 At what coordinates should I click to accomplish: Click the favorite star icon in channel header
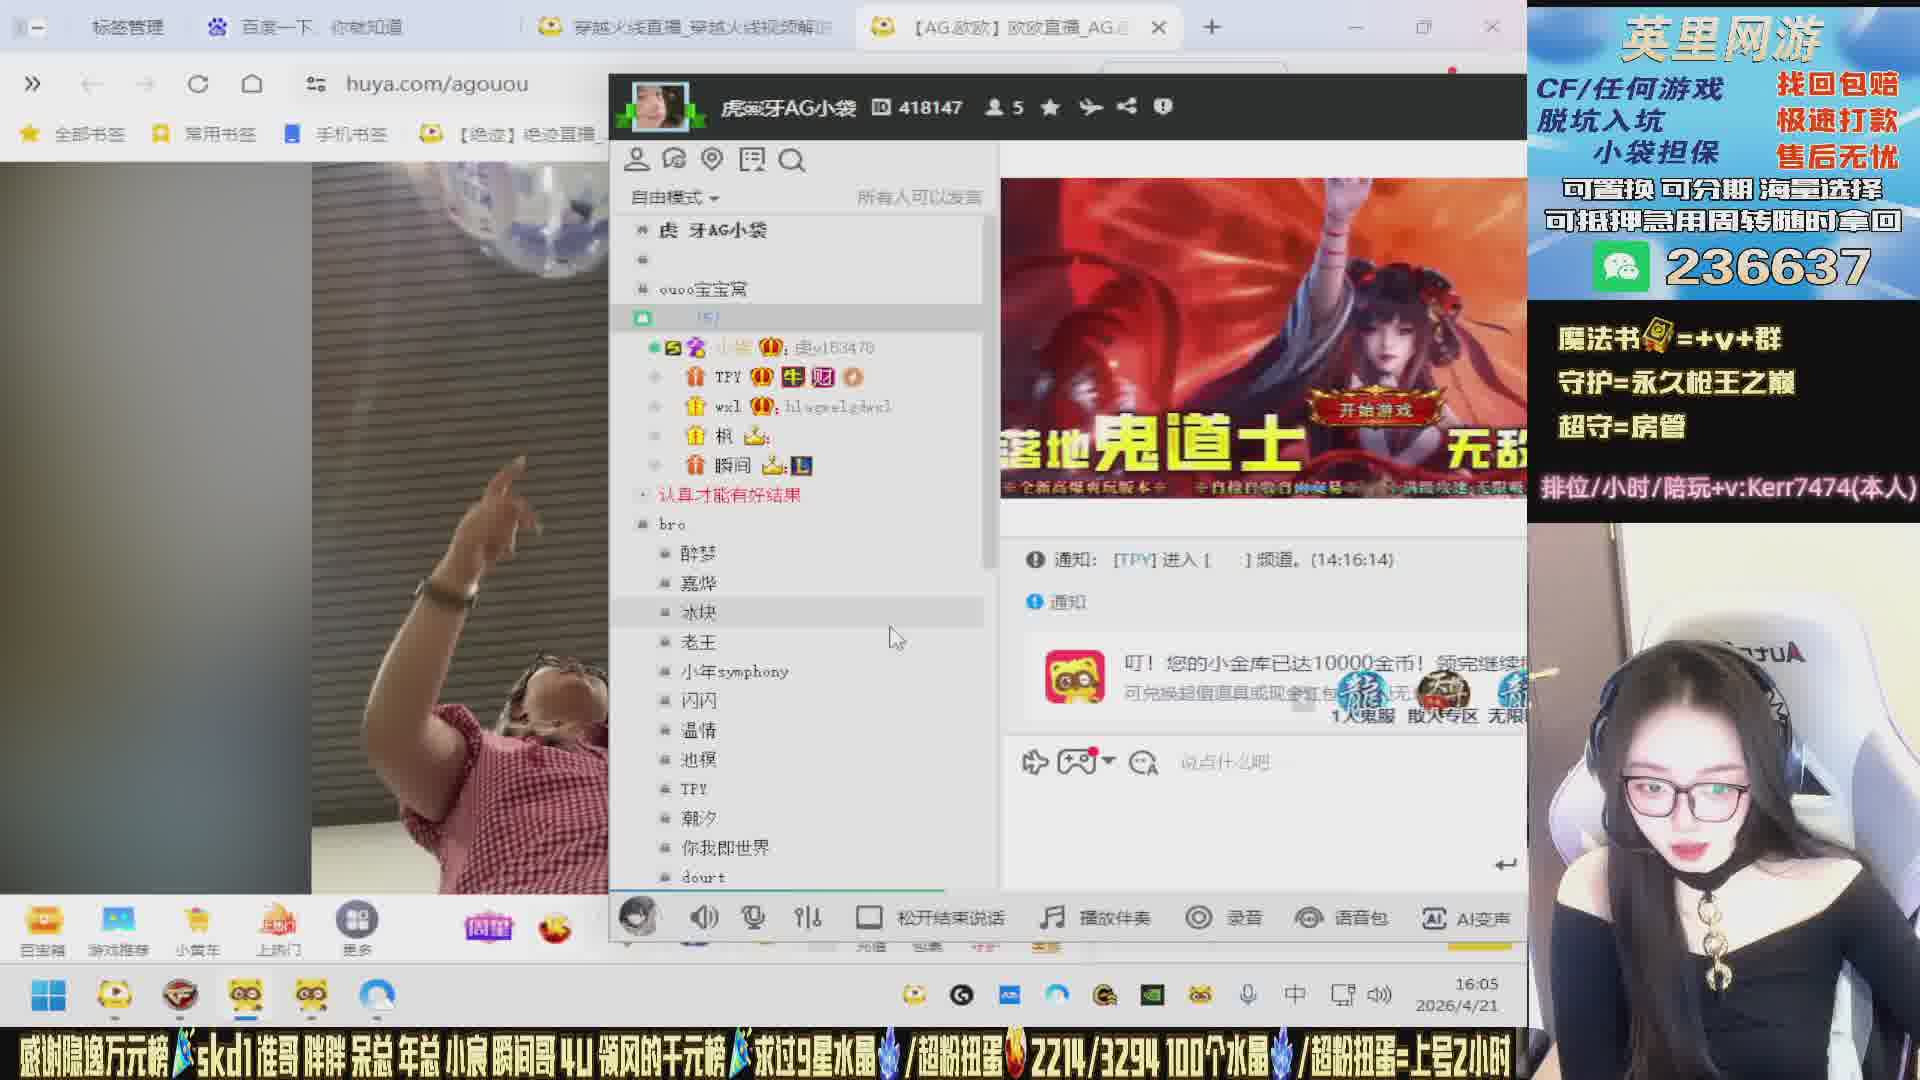(1050, 107)
